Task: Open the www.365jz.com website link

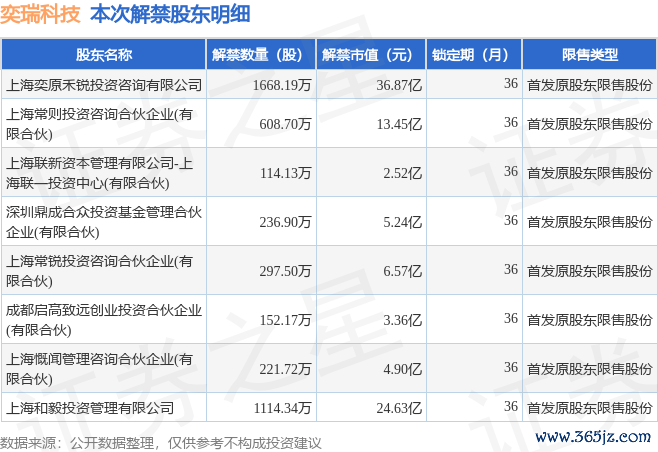Action: [x=593, y=437]
